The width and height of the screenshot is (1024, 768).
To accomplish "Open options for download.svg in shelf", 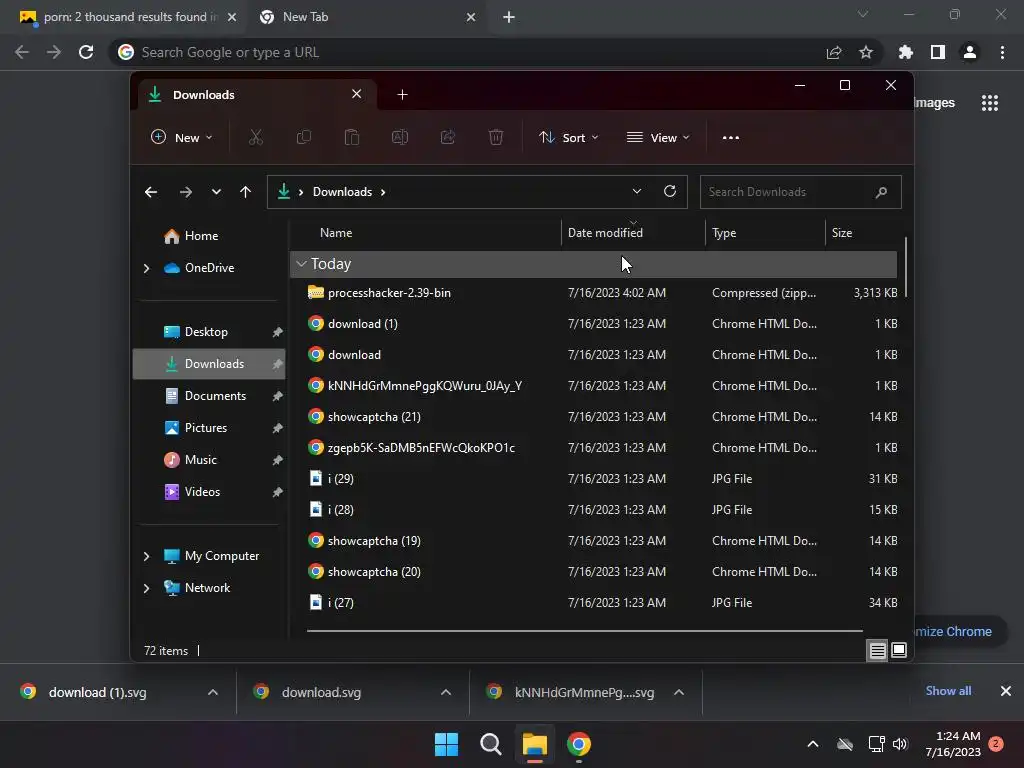I will tap(446, 692).
